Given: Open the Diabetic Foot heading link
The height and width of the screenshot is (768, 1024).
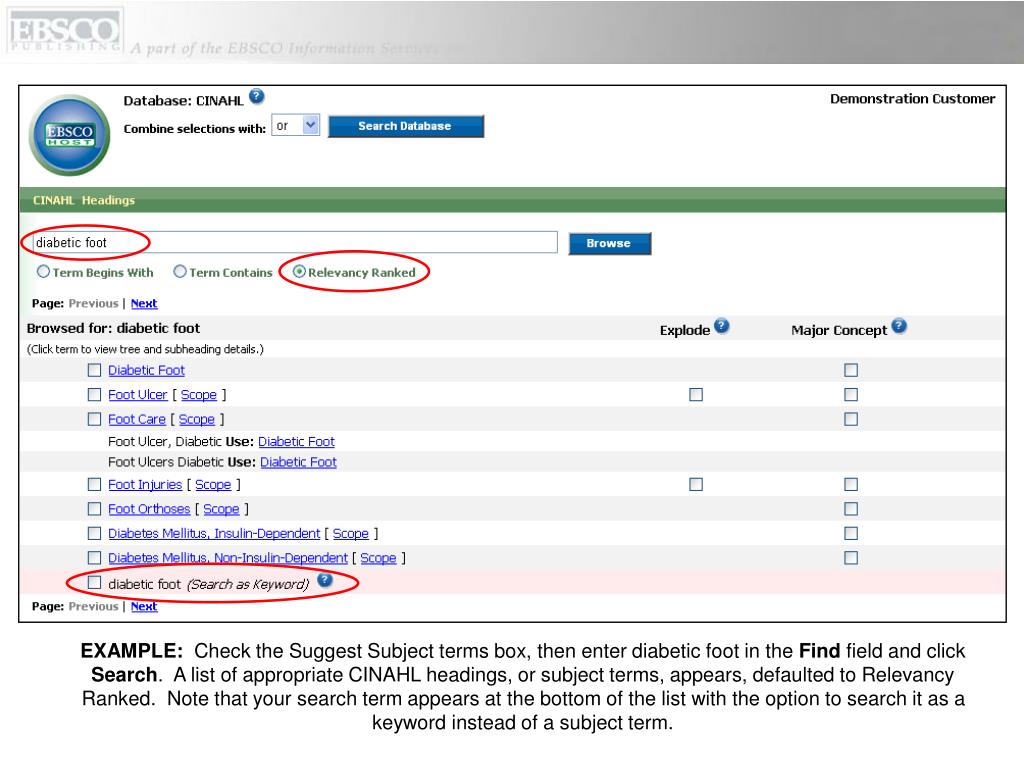Looking at the screenshot, I should (146, 370).
